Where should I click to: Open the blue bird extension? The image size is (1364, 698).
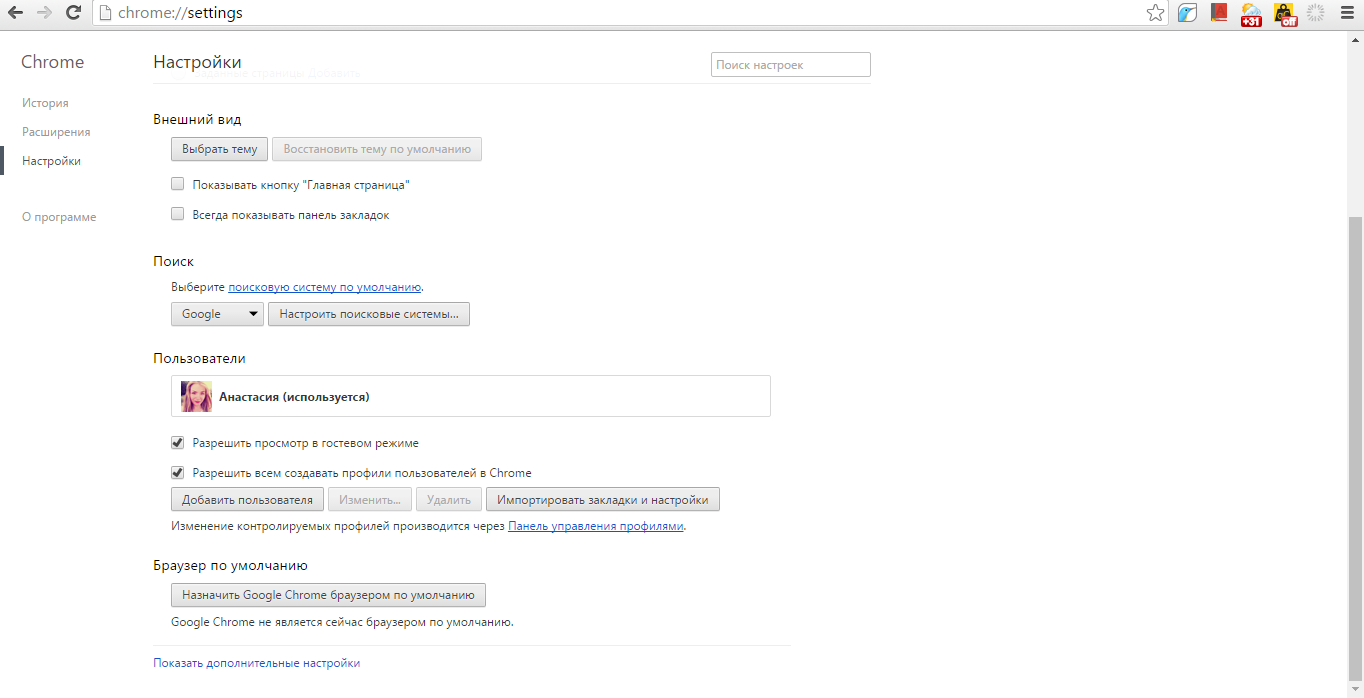[x=1187, y=13]
